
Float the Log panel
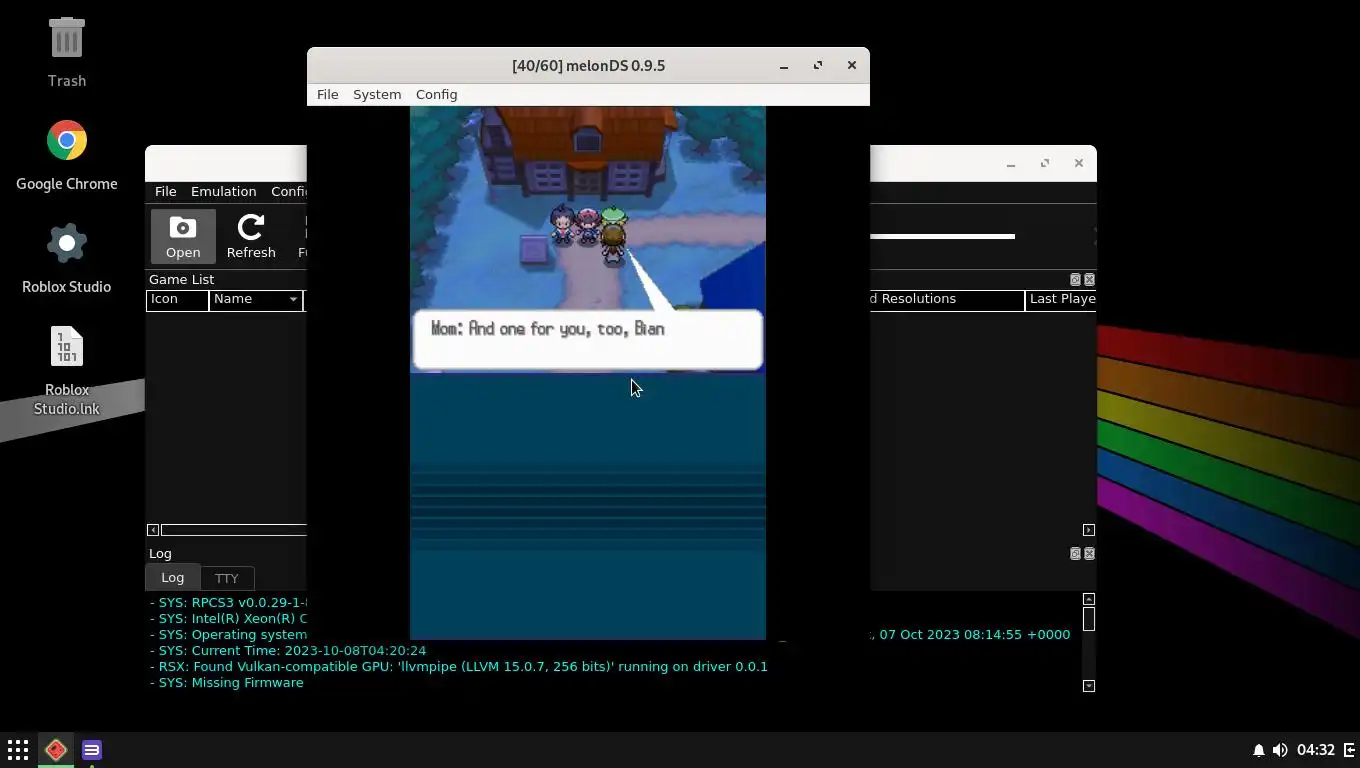(1075, 553)
